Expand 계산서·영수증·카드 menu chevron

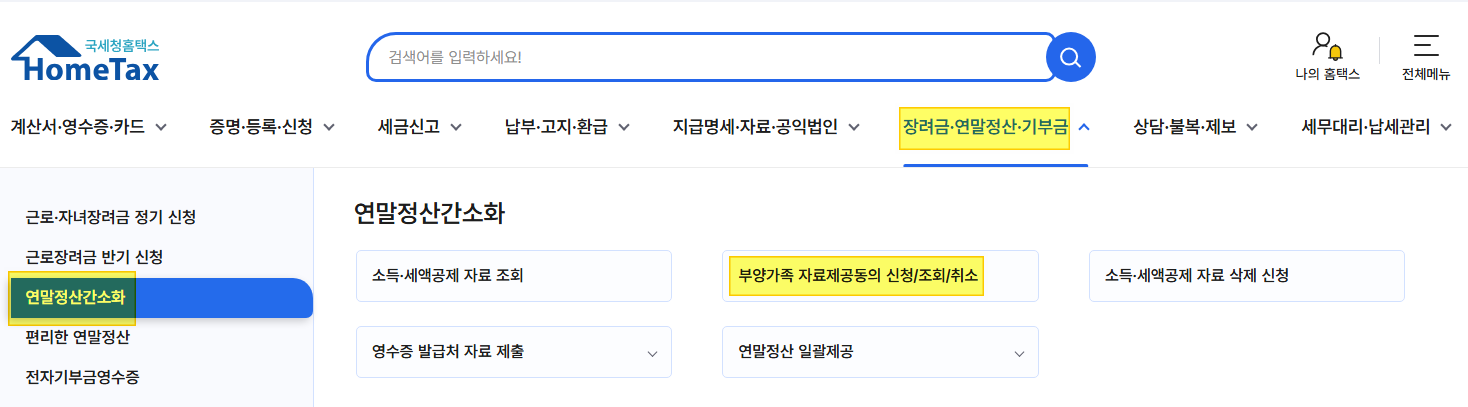(x=161, y=127)
